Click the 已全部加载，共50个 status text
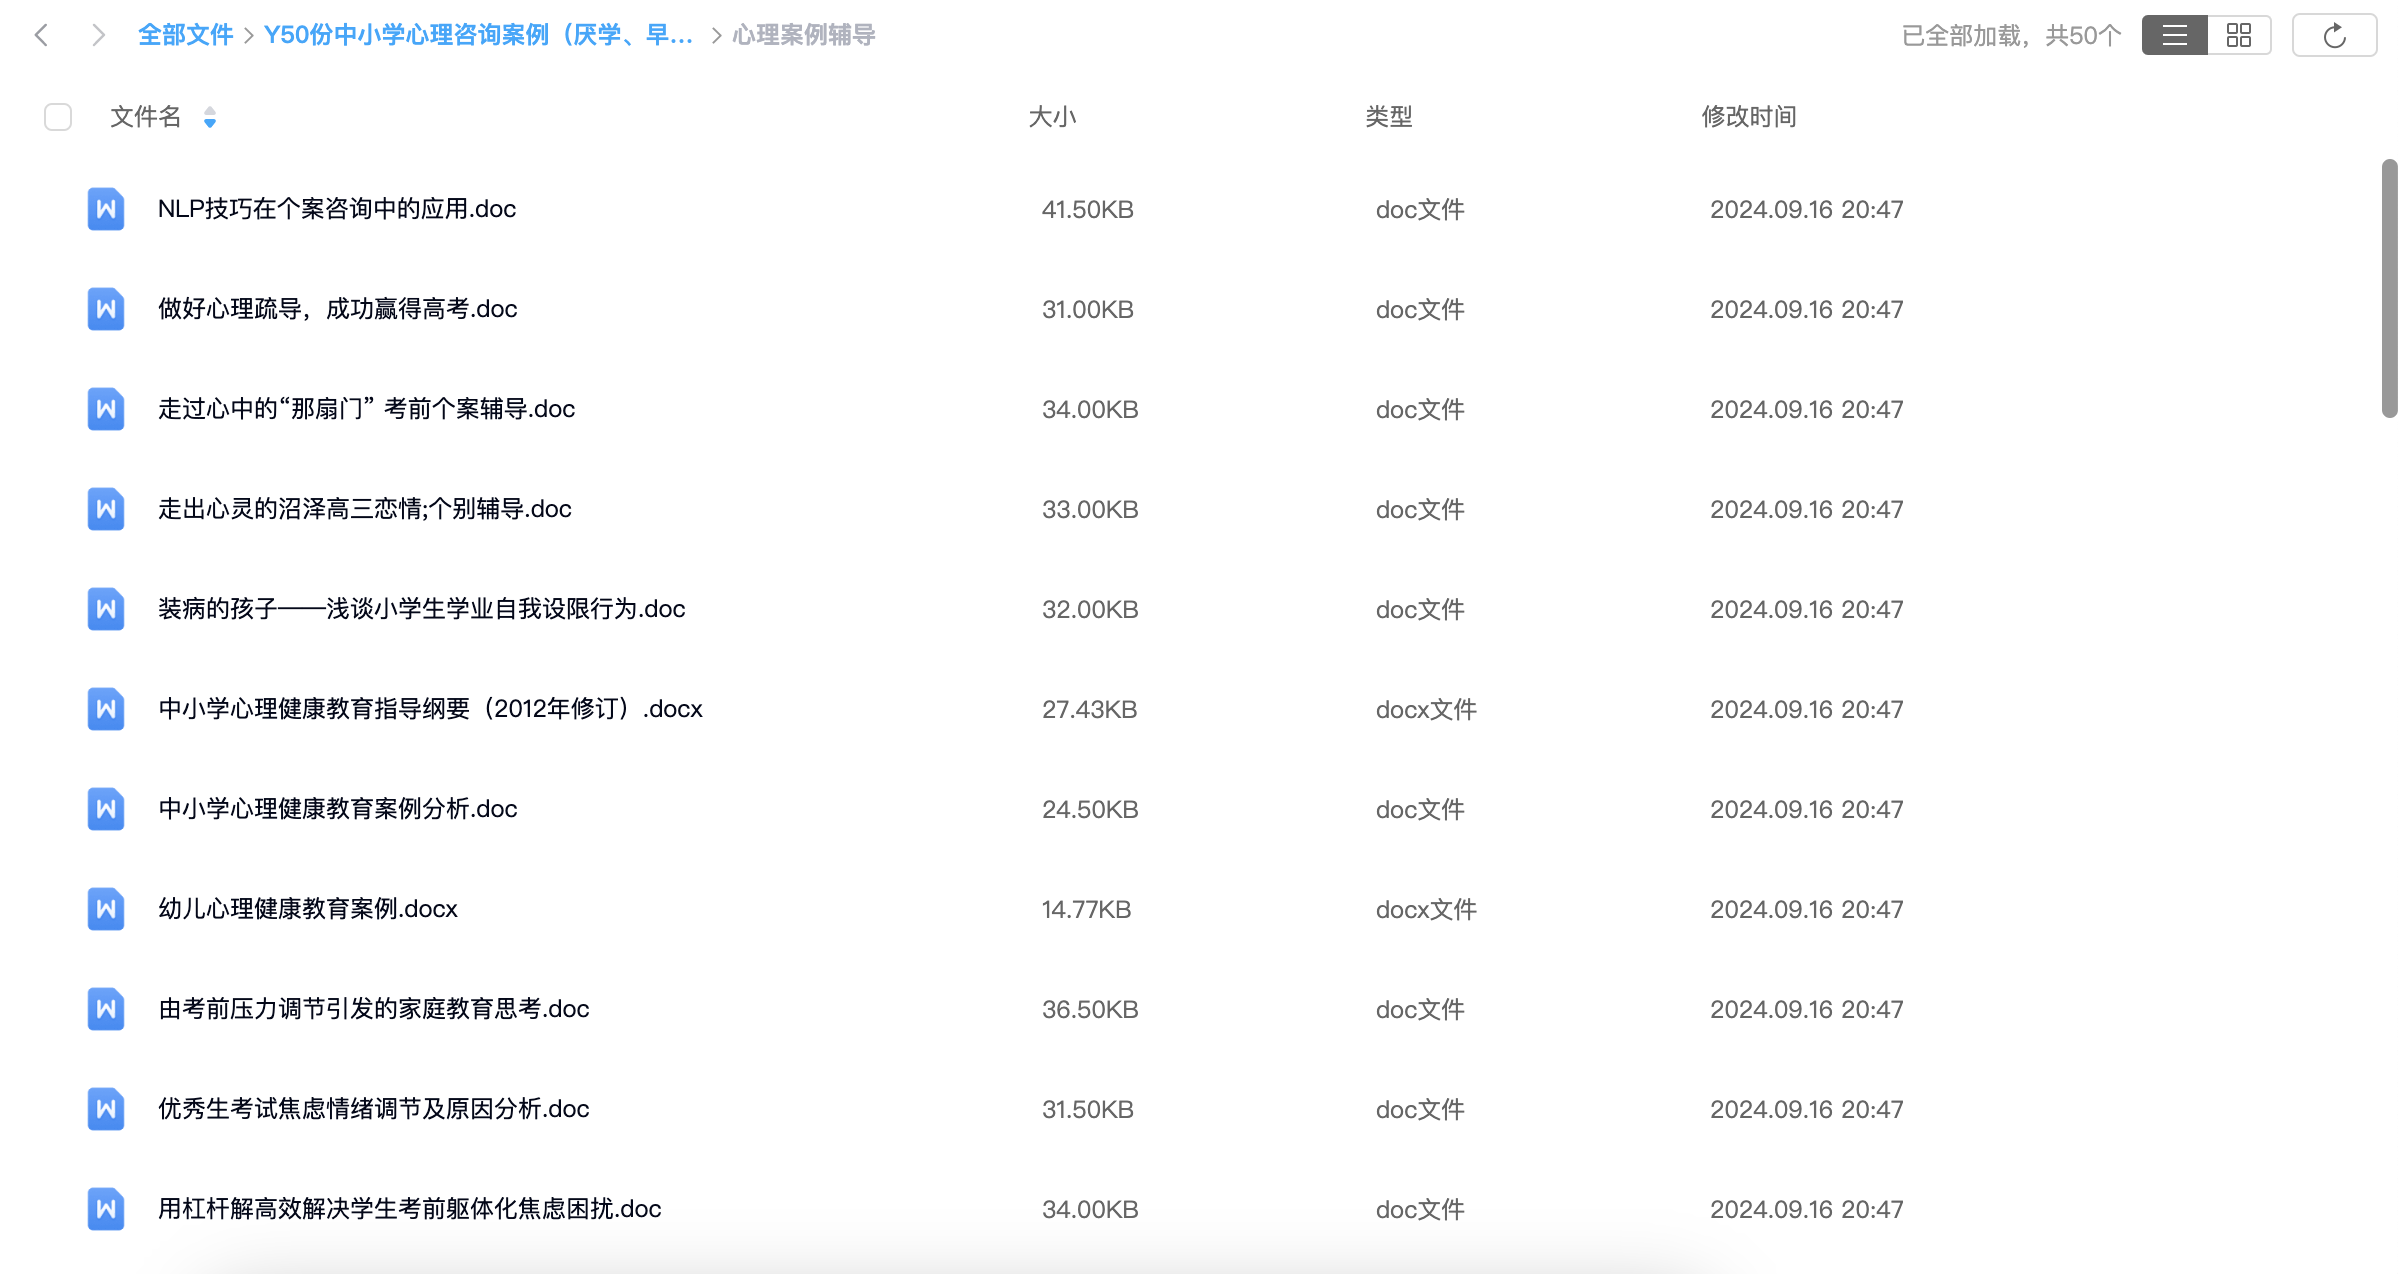This screenshot has height=1274, width=2398. (x=2011, y=35)
